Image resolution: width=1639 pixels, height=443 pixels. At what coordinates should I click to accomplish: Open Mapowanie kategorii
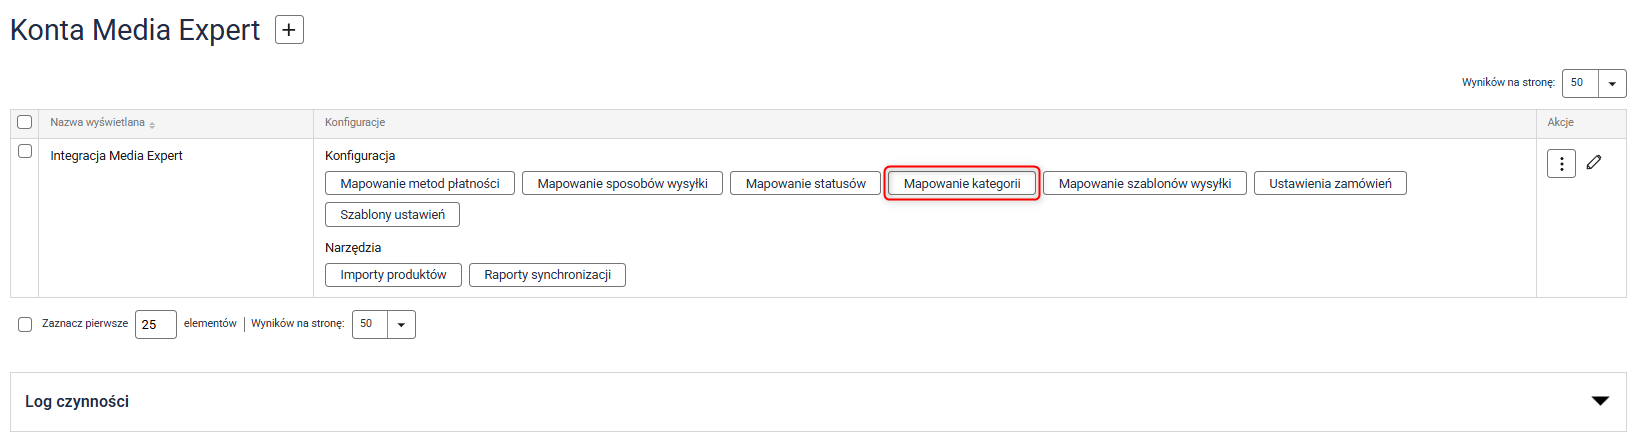click(x=962, y=183)
